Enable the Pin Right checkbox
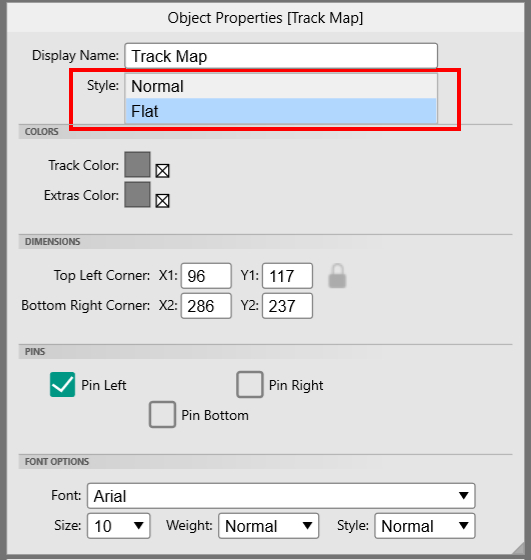 [x=250, y=385]
